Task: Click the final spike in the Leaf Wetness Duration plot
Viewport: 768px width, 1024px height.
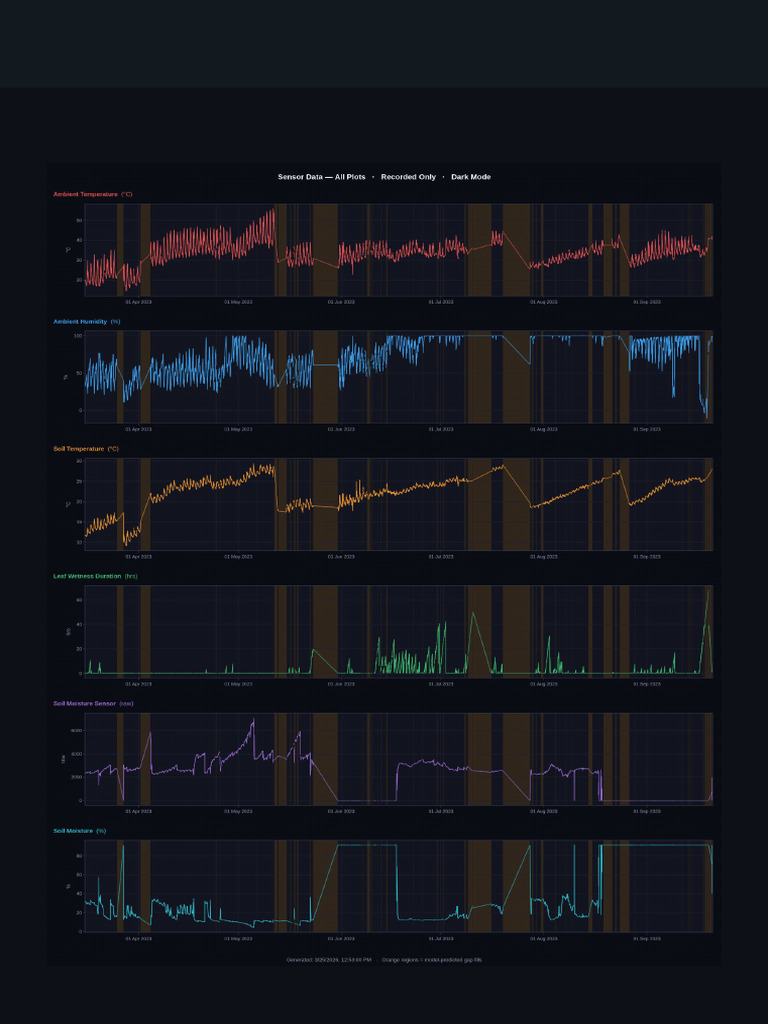Action: [x=708, y=631]
